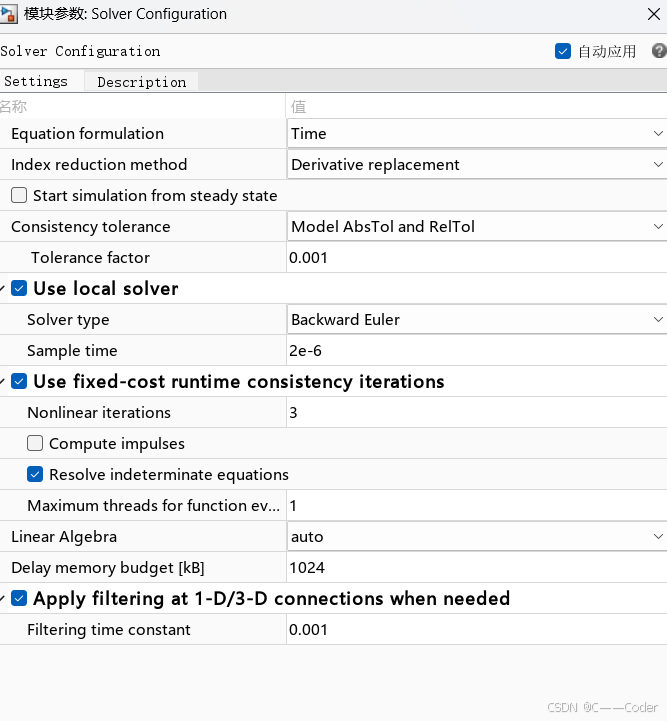Disable fixed-cost runtime consistency iterations checkbox

click(19, 382)
